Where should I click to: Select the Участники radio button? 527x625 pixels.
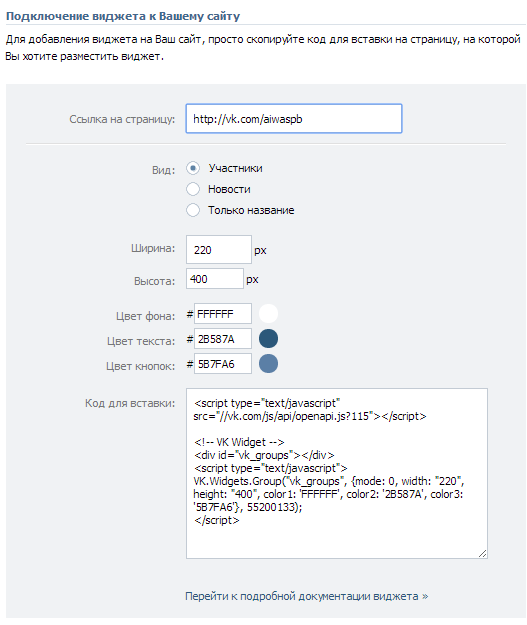[193, 168]
